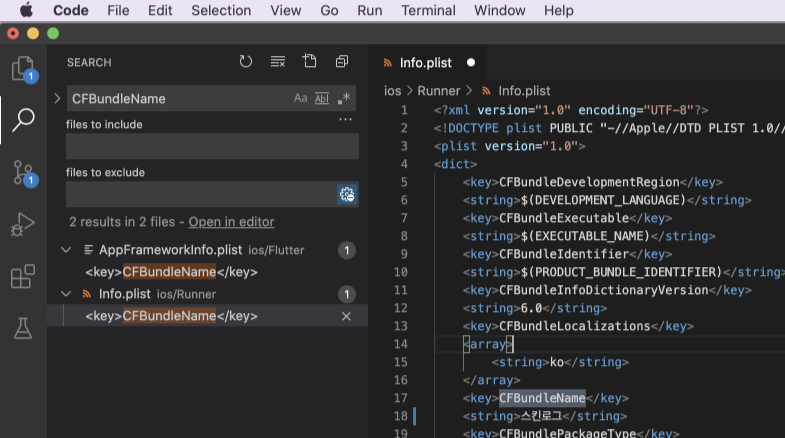Viewport: 785px width, 438px height.
Task: Dismiss the Info.plist CFBundleName match
Action: [346, 316]
